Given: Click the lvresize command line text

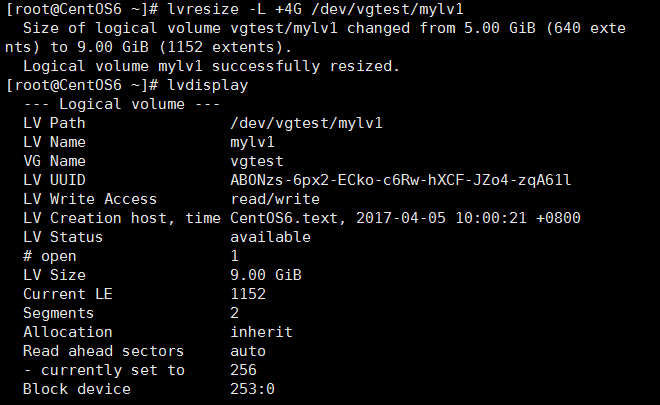Looking at the screenshot, I should tap(315, 9).
